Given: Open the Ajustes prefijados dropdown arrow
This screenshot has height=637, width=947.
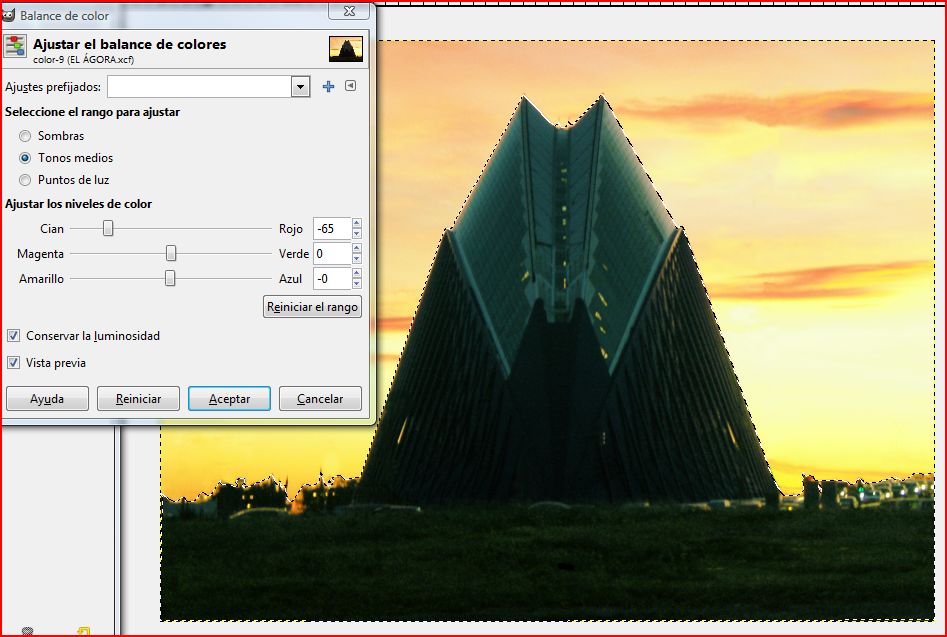Looking at the screenshot, I should point(300,87).
